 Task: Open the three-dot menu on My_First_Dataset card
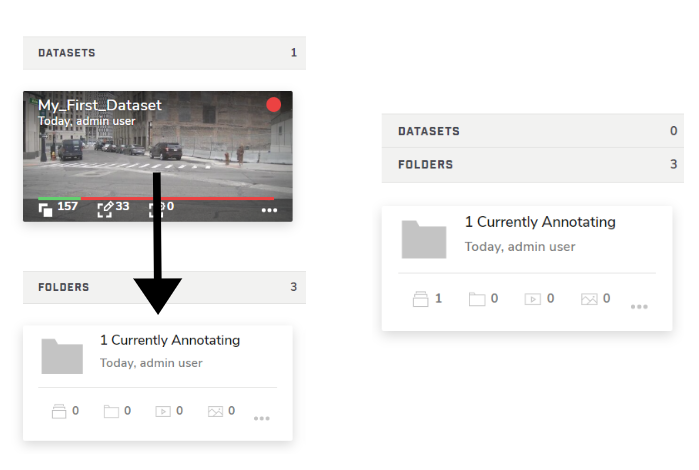coord(269,211)
